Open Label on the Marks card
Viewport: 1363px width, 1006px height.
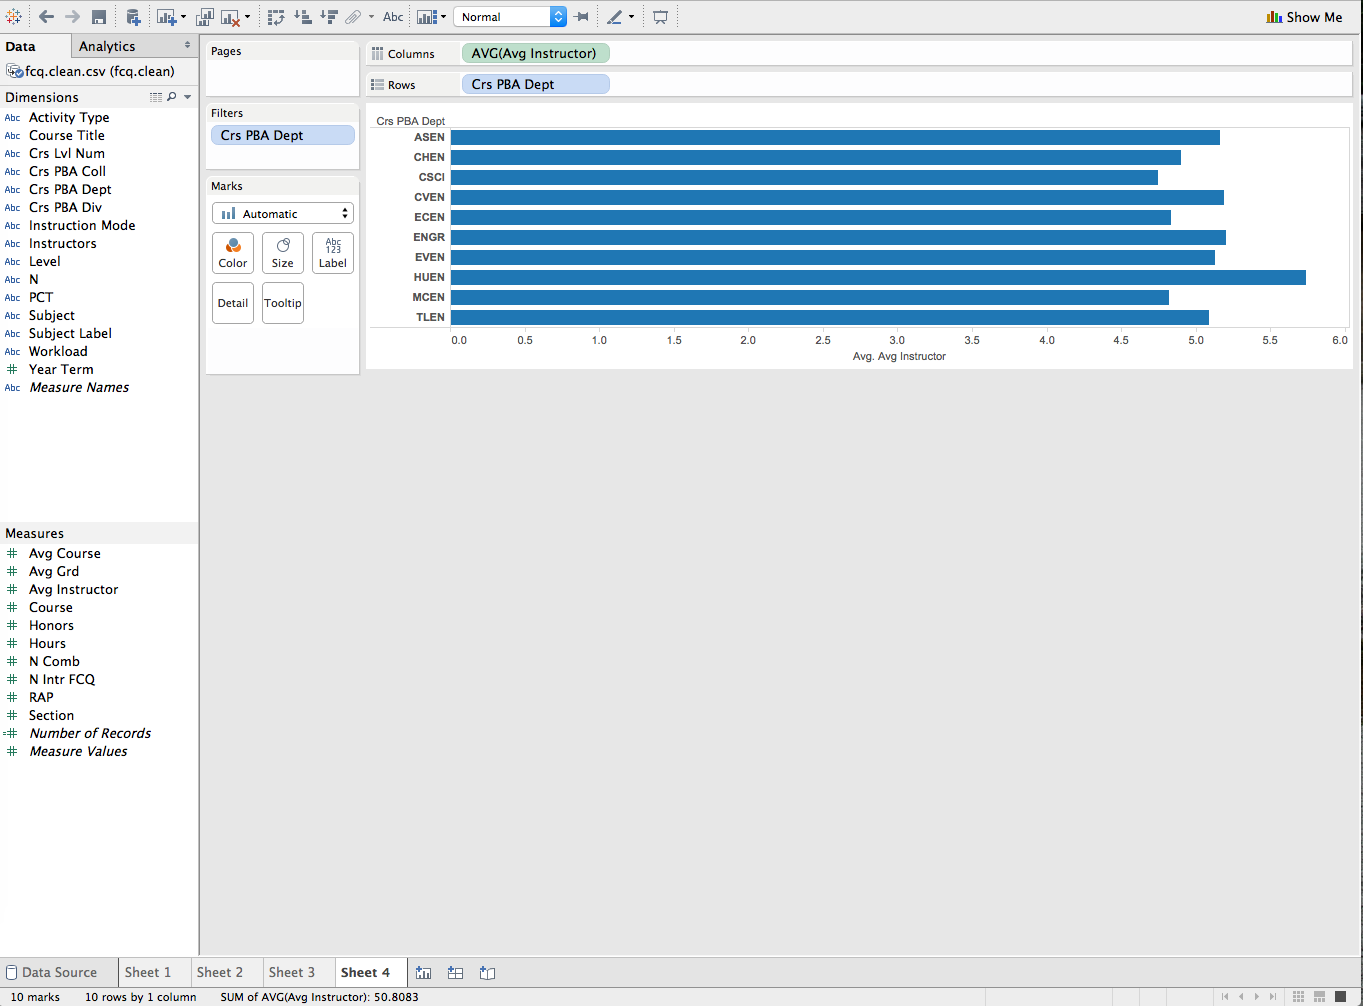pyautogui.click(x=333, y=253)
